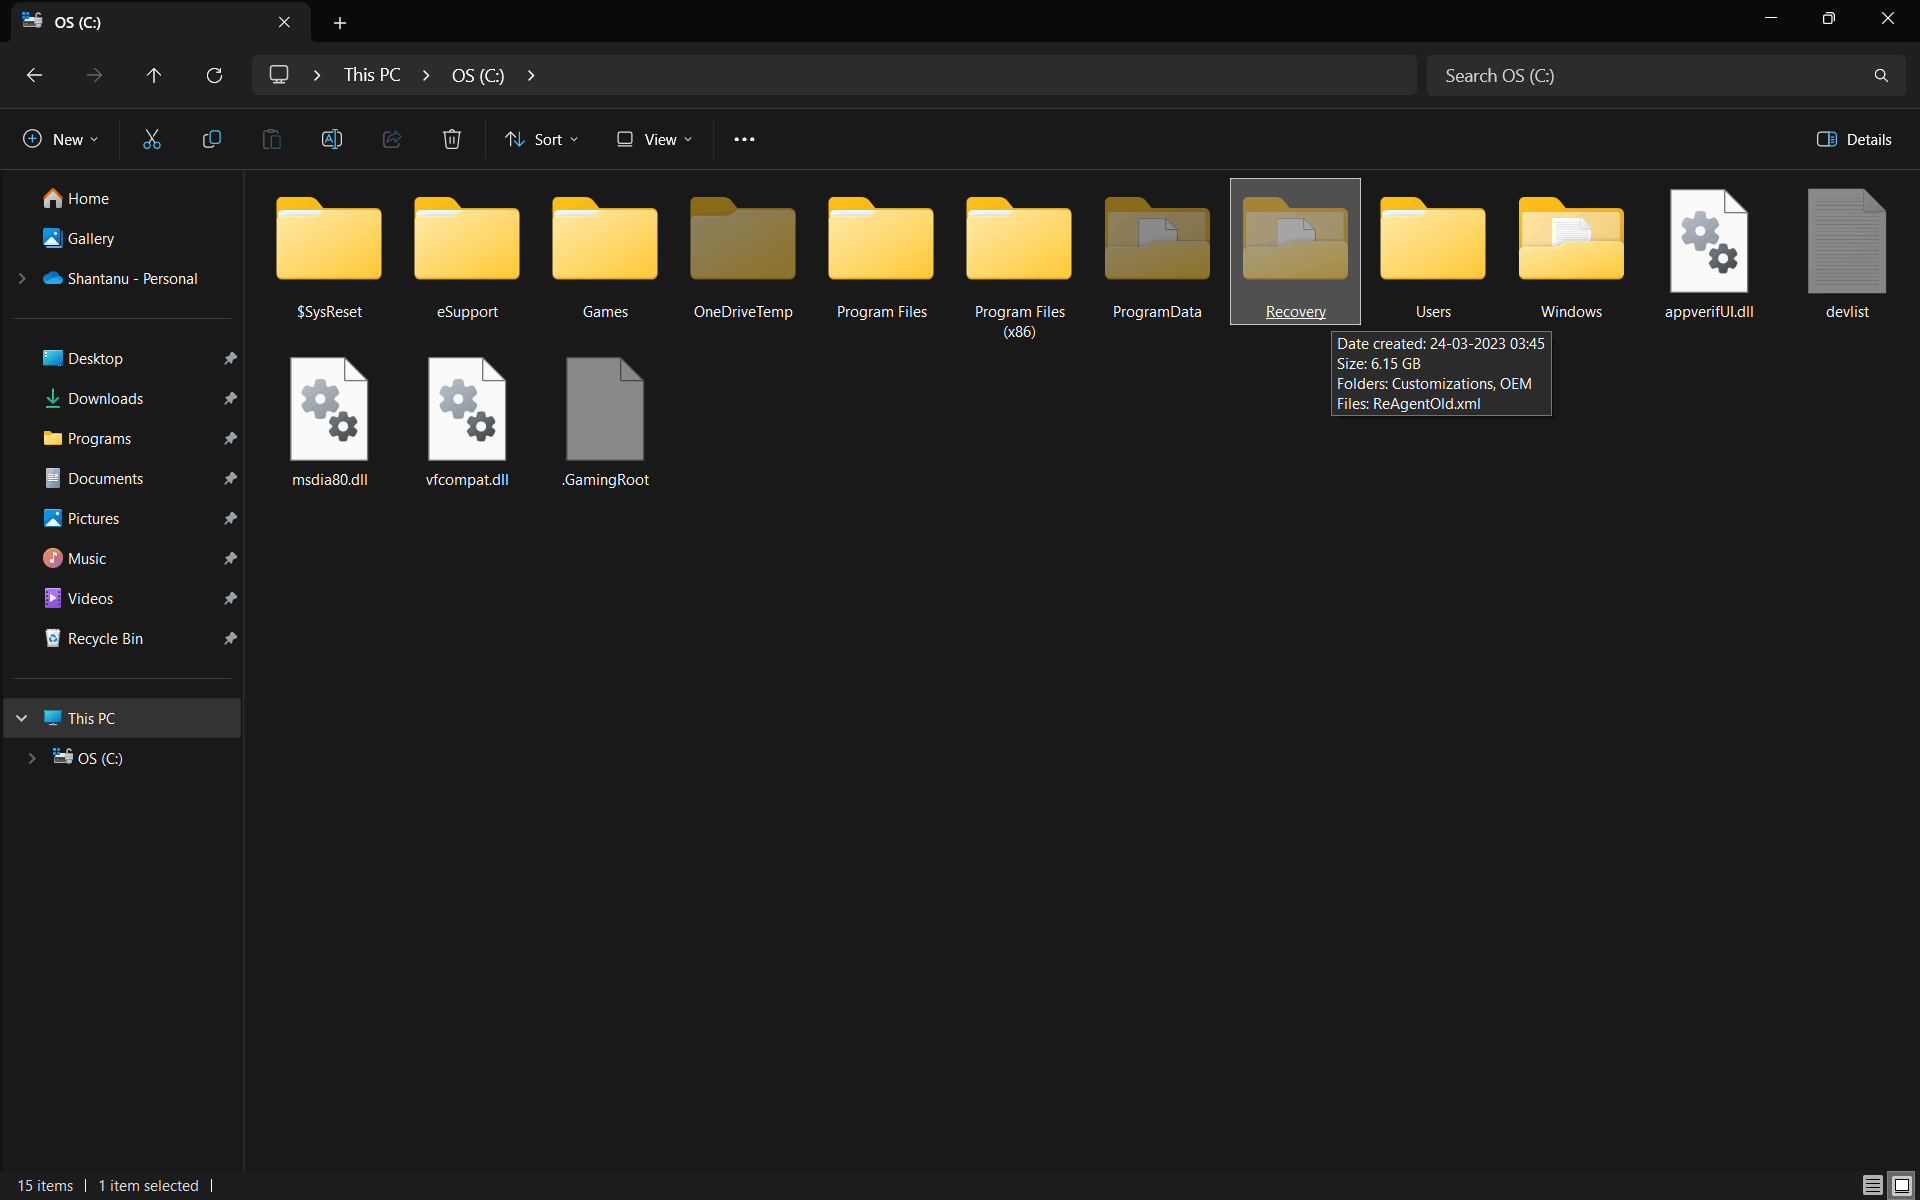Viewport: 1920px width, 1200px height.
Task: Collapse the This PC tree node
Action: click(22, 718)
